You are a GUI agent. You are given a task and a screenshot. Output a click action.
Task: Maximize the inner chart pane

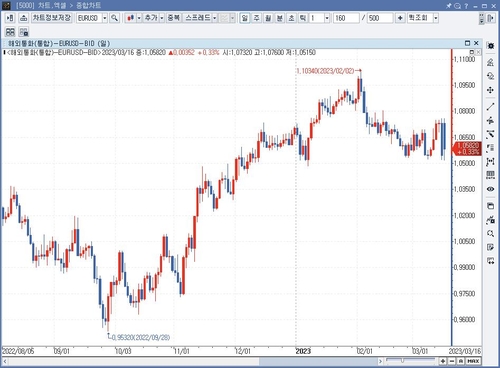pos(467,43)
